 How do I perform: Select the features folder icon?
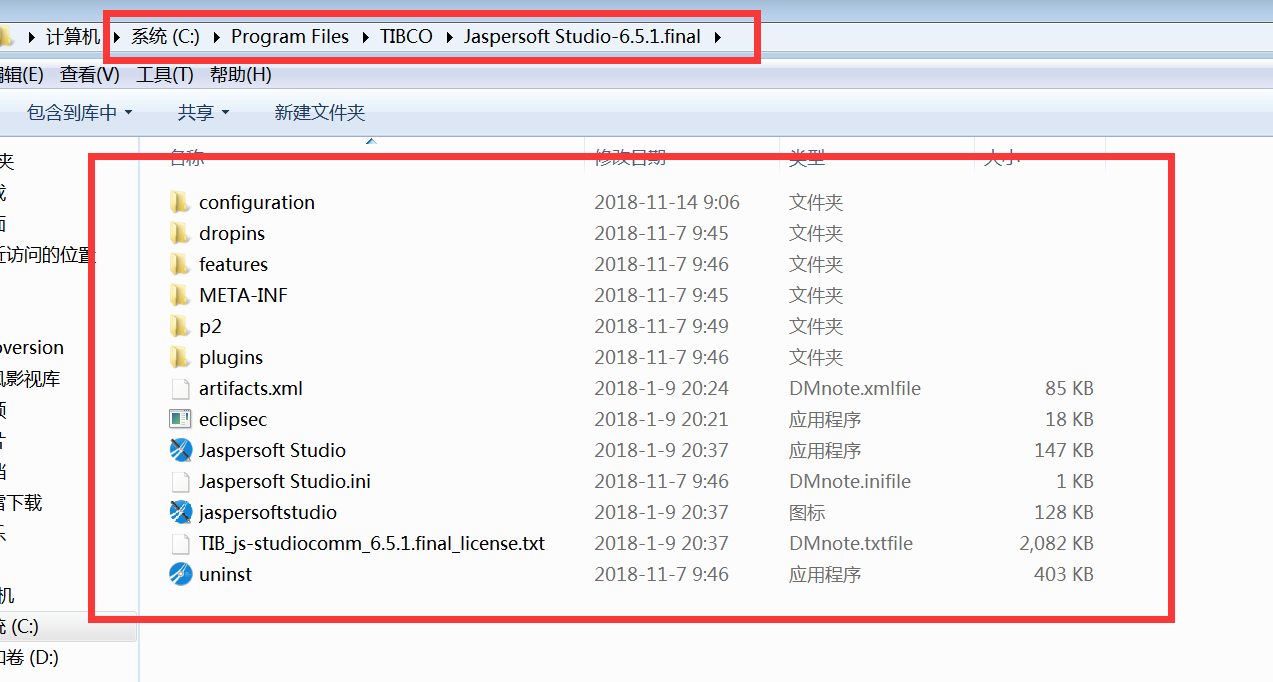pos(180,264)
